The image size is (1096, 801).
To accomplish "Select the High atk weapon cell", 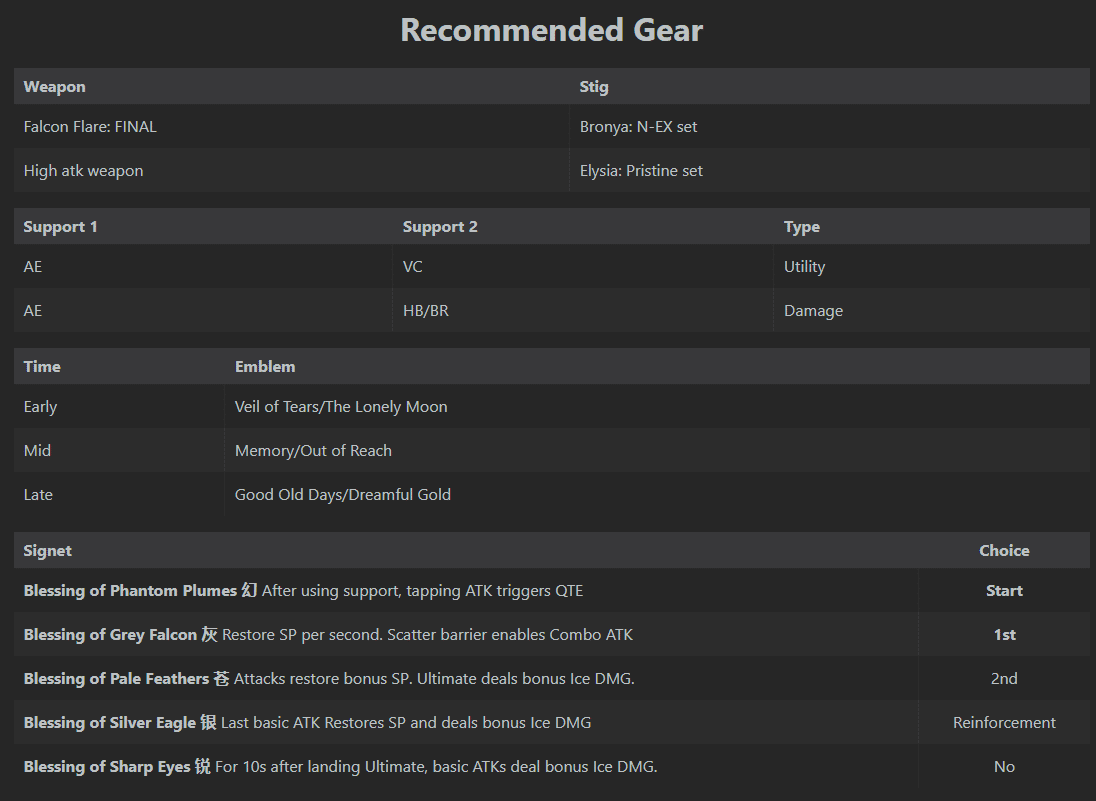I will (x=83, y=171).
